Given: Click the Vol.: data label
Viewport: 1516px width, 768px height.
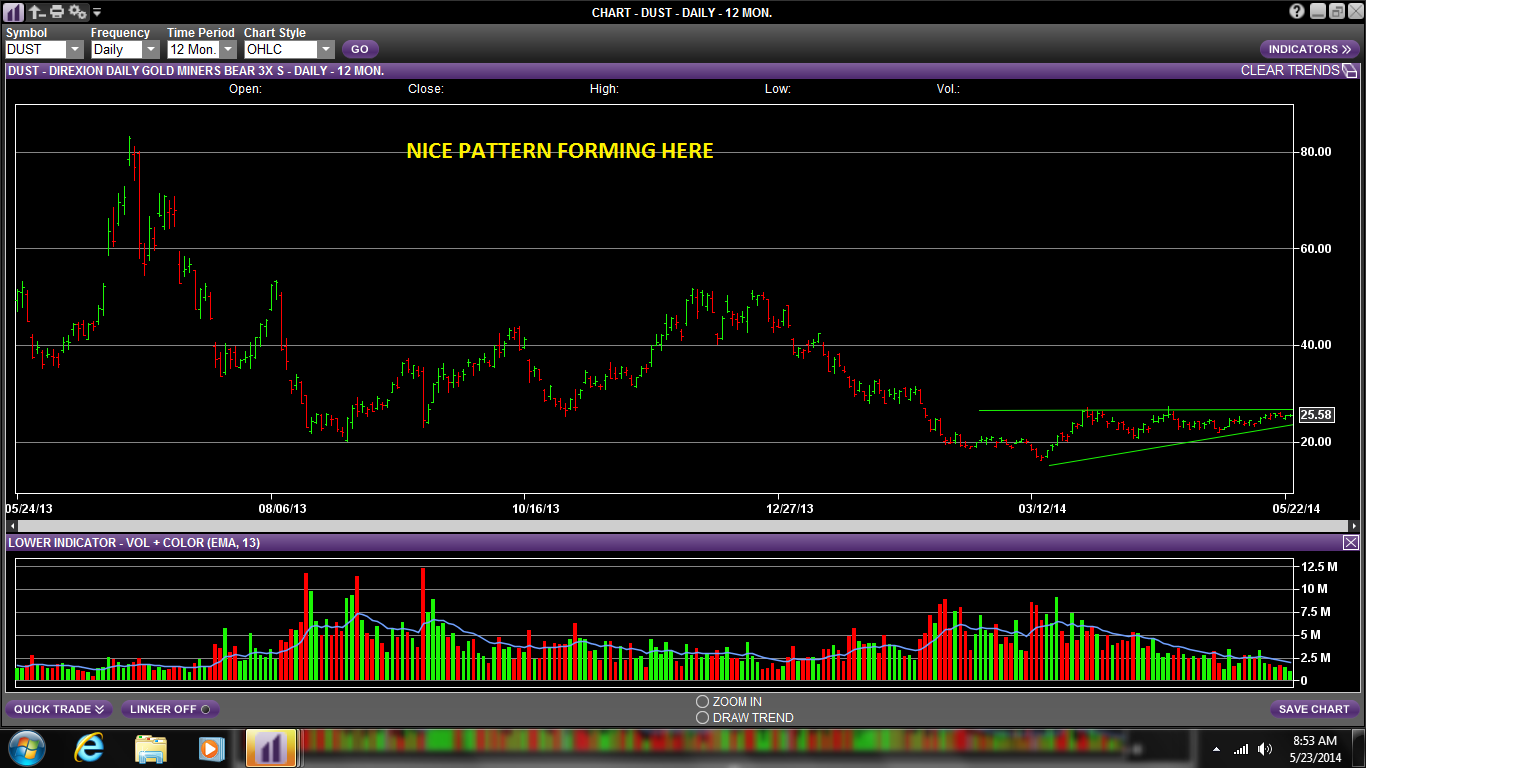Looking at the screenshot, I should pyautogui.click(x=948, y=89).
